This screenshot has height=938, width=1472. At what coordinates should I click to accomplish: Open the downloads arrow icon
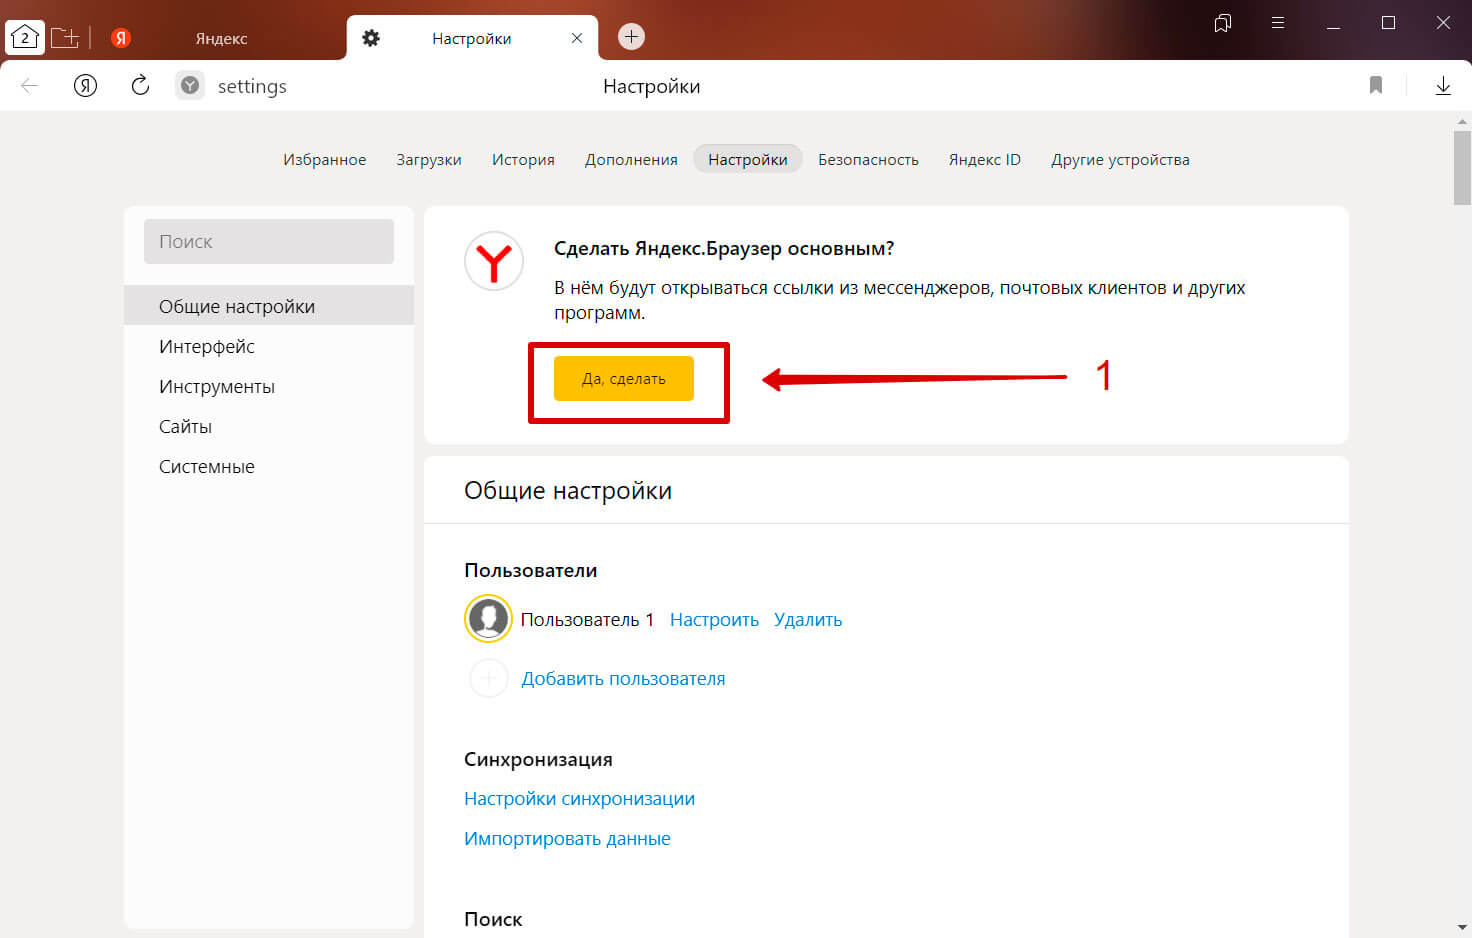click(x=1443, y=86)
